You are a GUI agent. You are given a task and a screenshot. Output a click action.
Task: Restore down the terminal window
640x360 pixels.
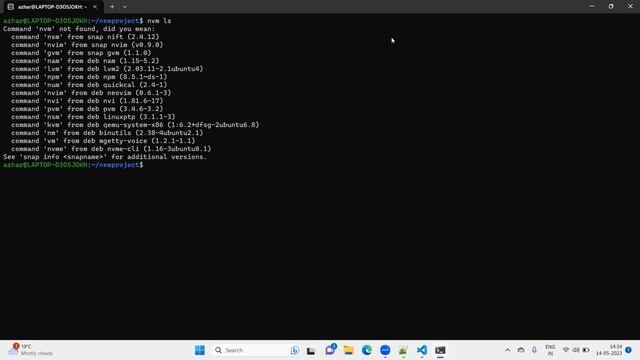tap(611, 7)
